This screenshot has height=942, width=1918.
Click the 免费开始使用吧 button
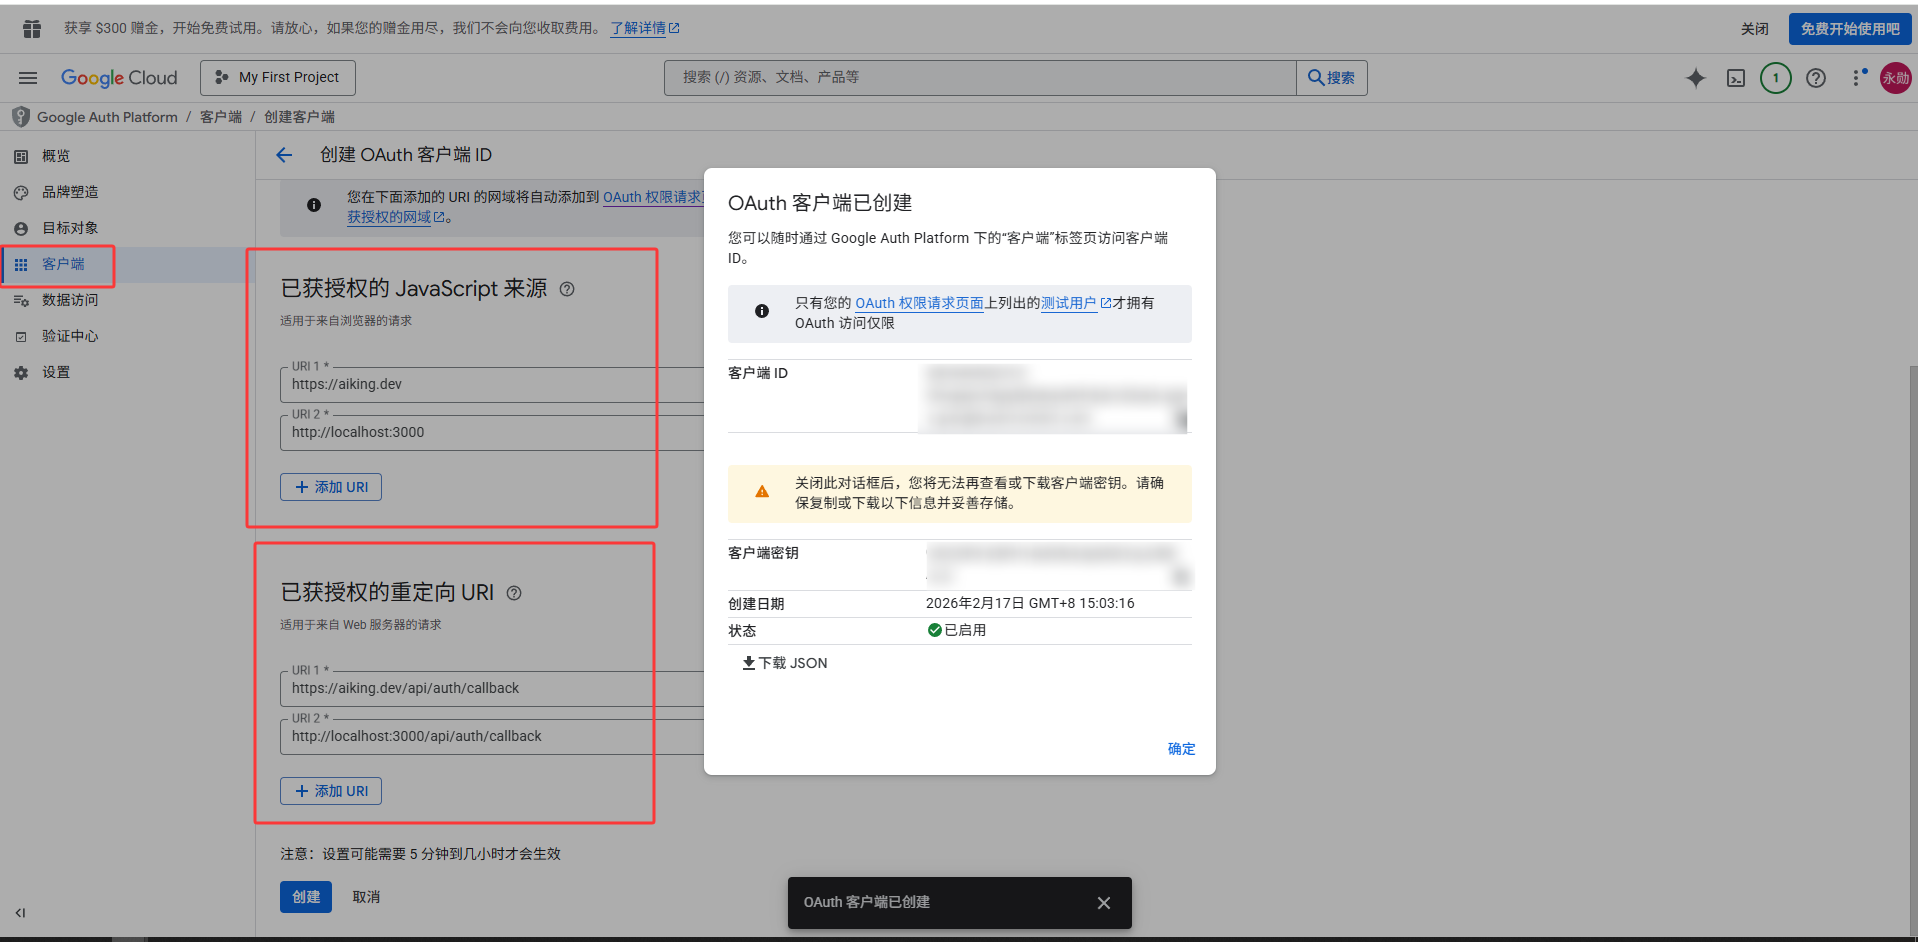tap(1850, 29)
